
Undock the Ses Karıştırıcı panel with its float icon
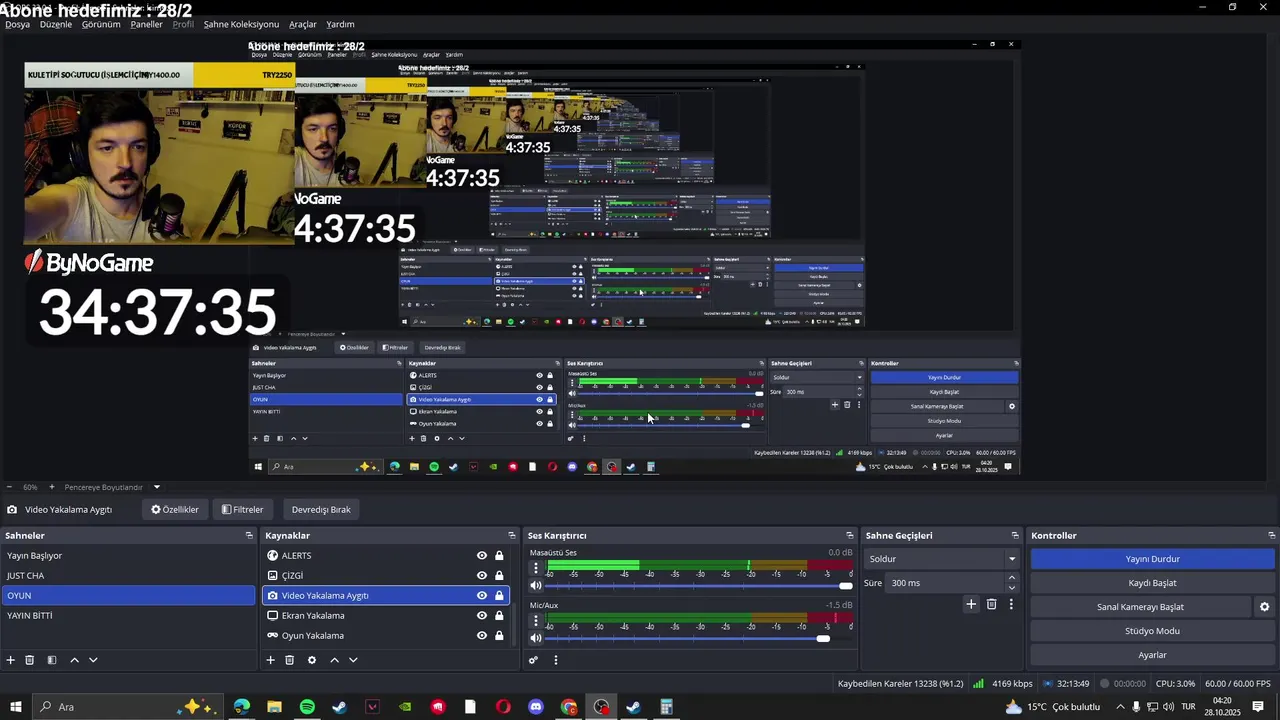850,536
